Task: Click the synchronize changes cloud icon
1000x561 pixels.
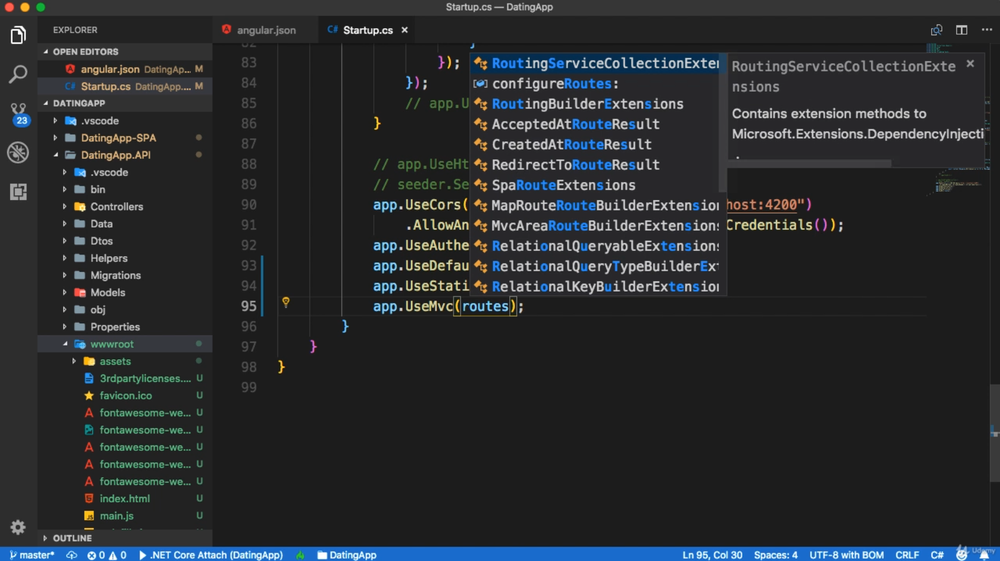Action: pyautogui.click(x=71, y=555)
